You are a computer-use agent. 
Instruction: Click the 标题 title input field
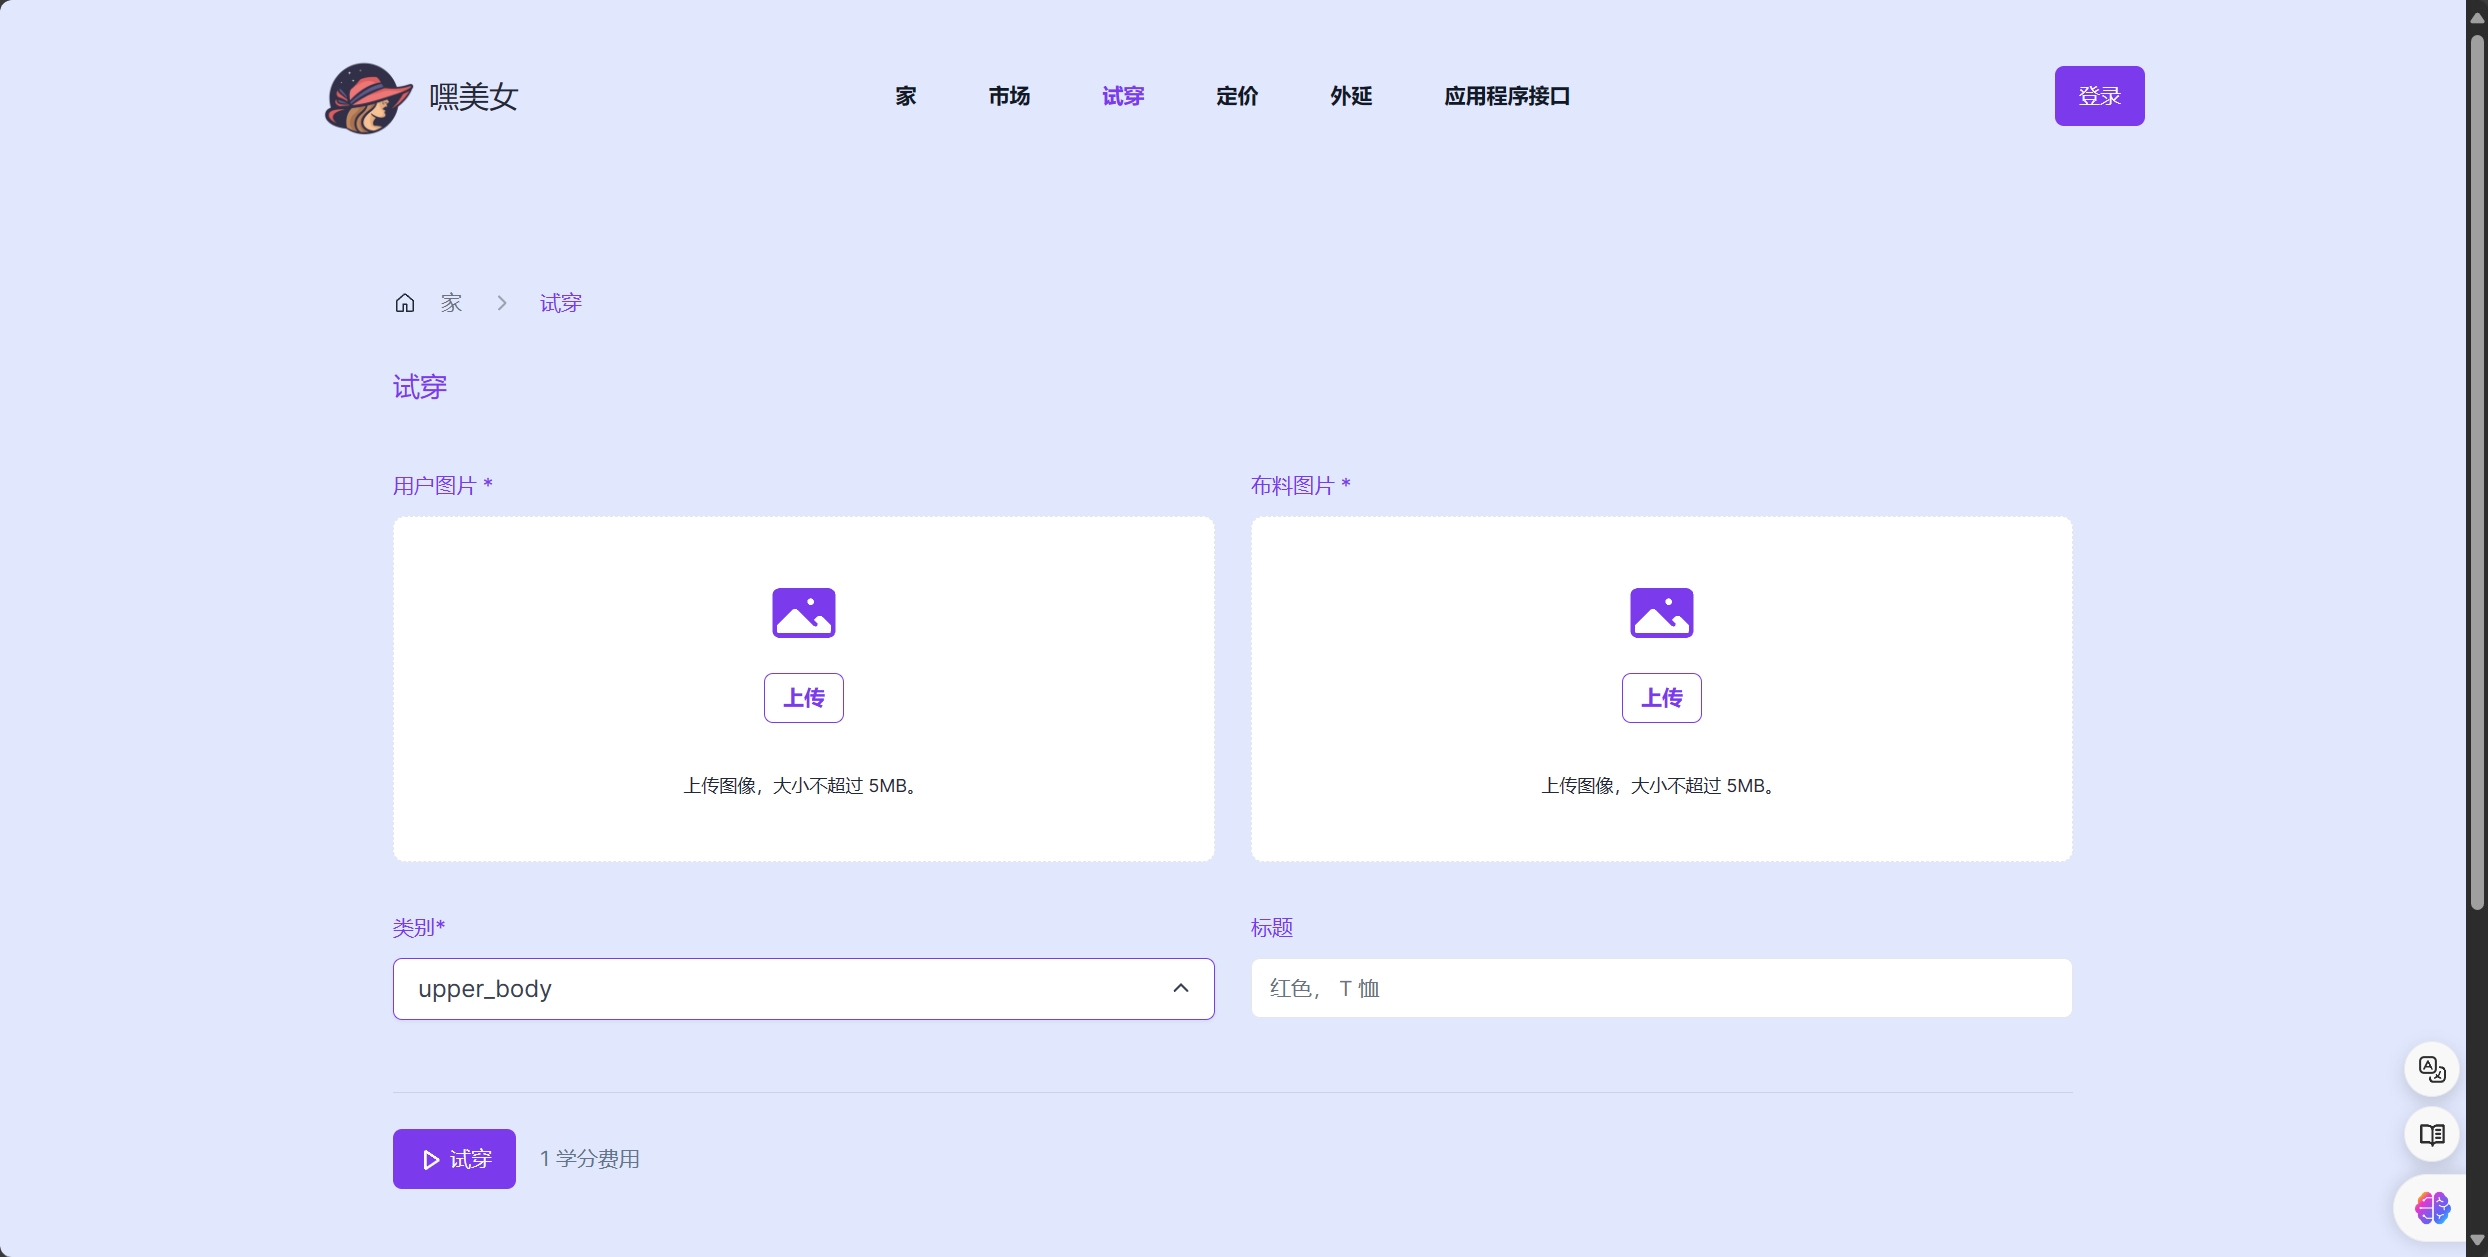pyautogui.click(x=1661, y=988)
